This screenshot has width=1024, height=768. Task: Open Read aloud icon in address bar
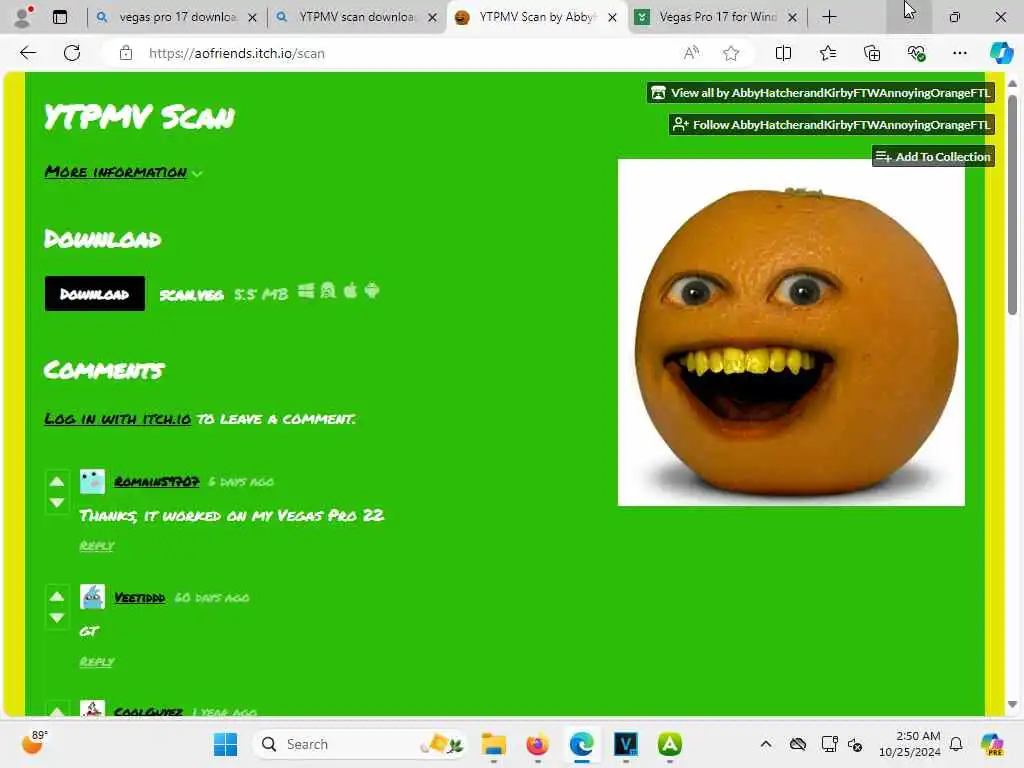[691, 53]
